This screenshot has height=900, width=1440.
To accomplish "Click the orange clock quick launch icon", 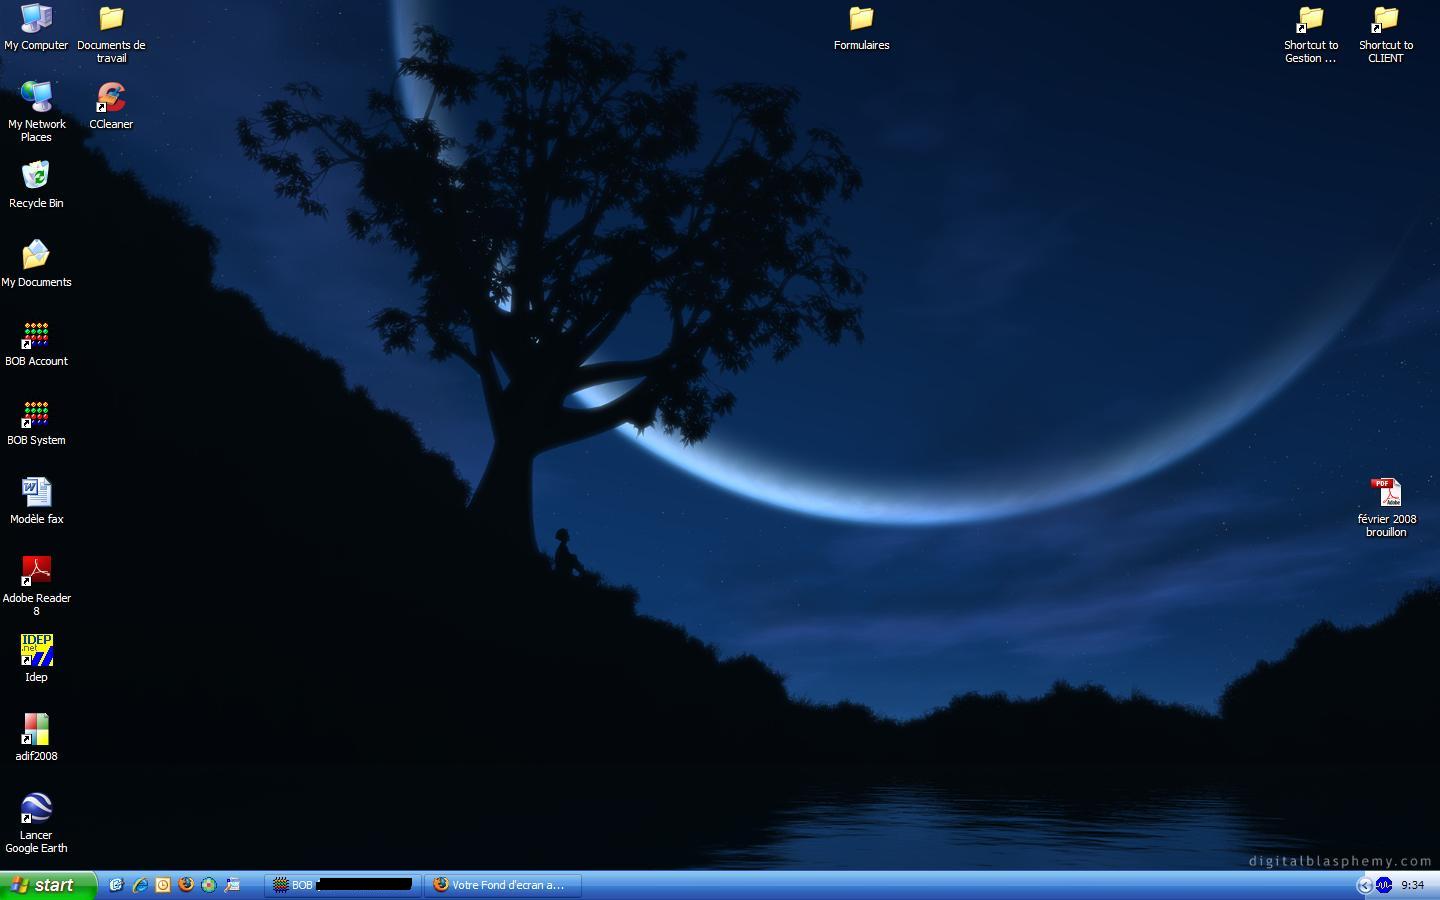I will (163, 885).
